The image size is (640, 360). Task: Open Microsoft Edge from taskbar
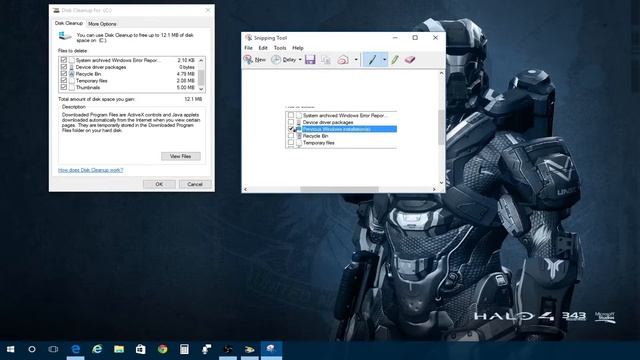76,349
